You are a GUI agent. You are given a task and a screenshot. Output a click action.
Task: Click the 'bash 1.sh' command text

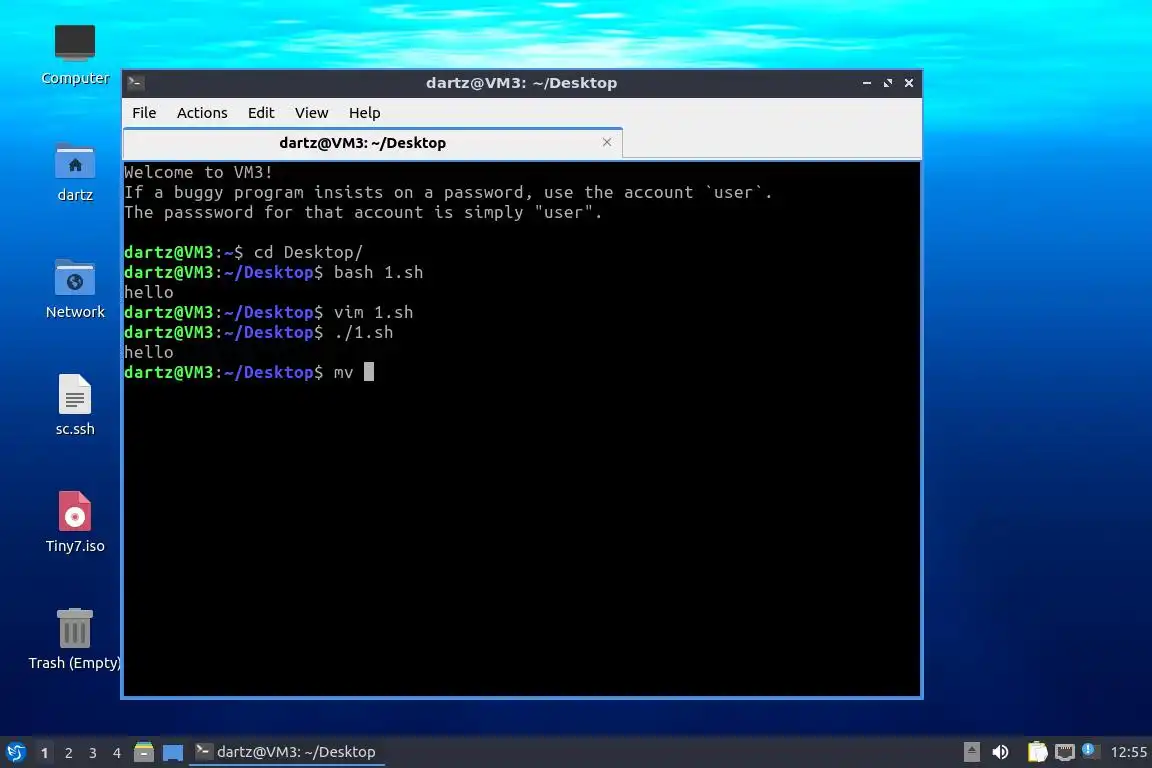378,272
